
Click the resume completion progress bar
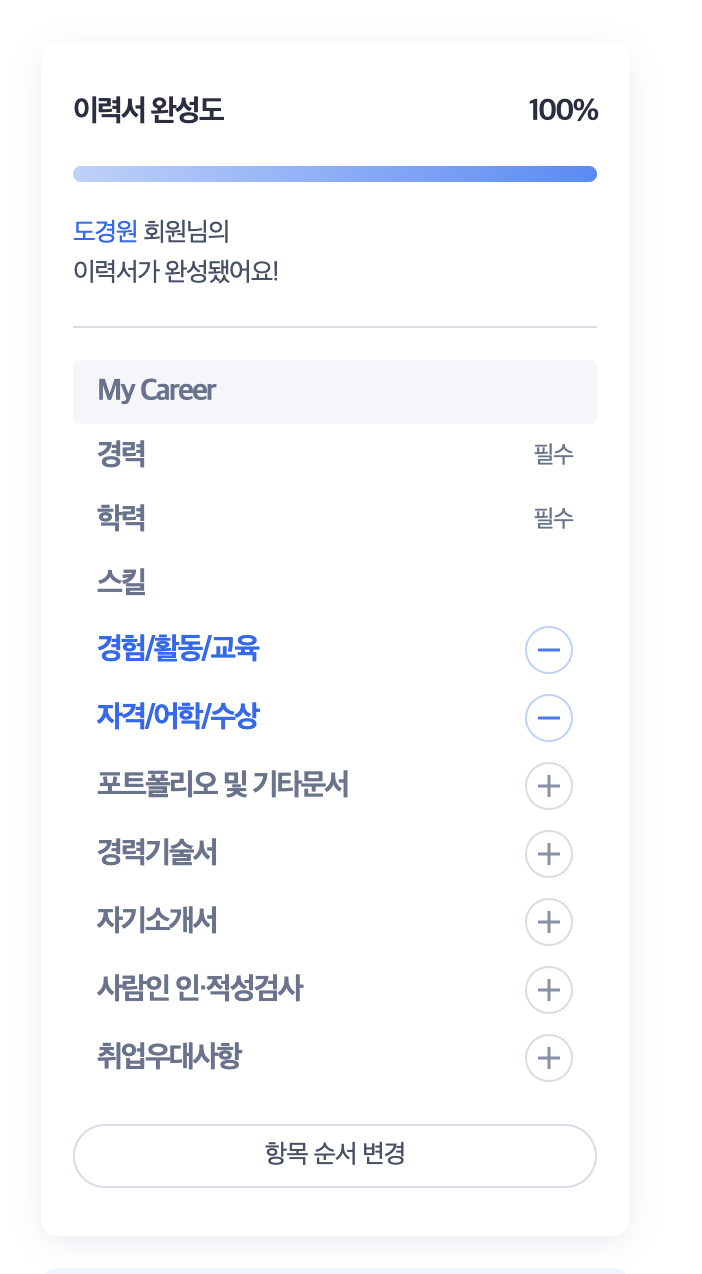(x=335, y=174)
